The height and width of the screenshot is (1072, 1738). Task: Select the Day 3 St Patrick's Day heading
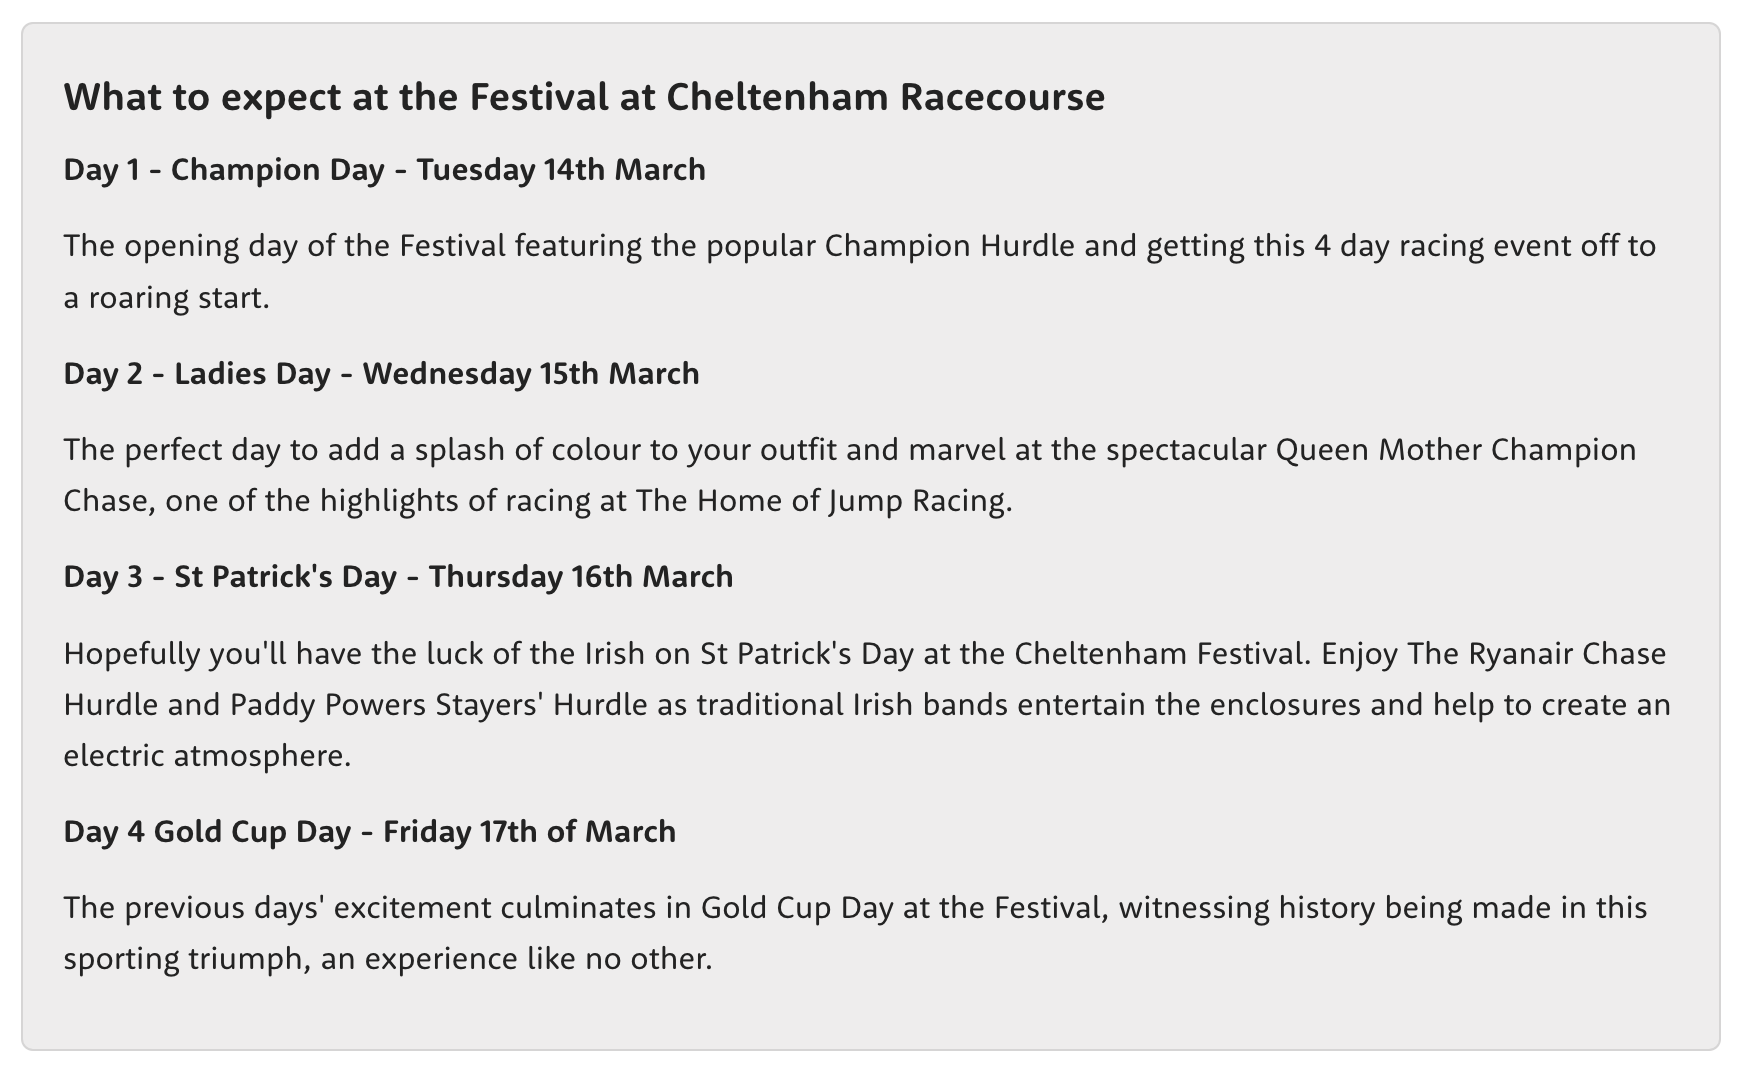coord(398,577)
